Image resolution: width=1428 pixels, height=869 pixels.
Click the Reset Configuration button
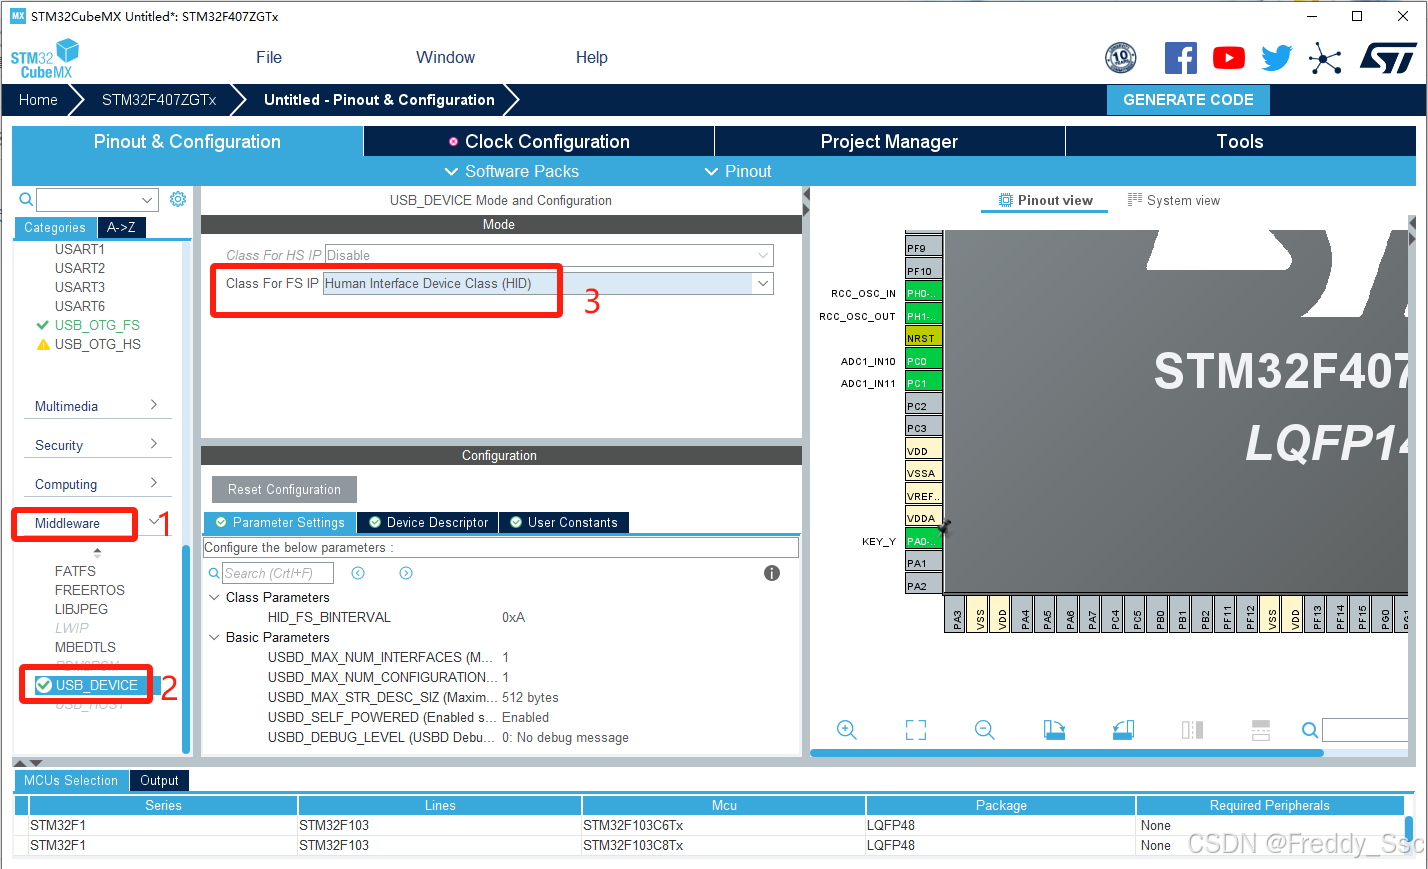pos(284,489)
